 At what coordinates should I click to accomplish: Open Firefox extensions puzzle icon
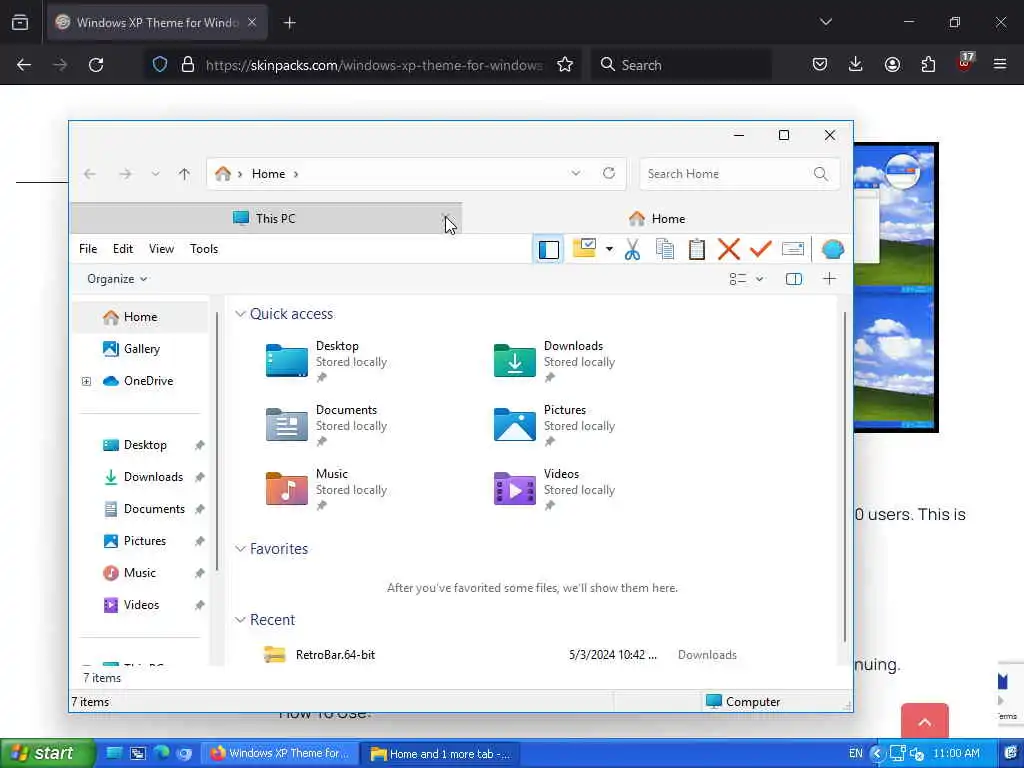(928, 64)
